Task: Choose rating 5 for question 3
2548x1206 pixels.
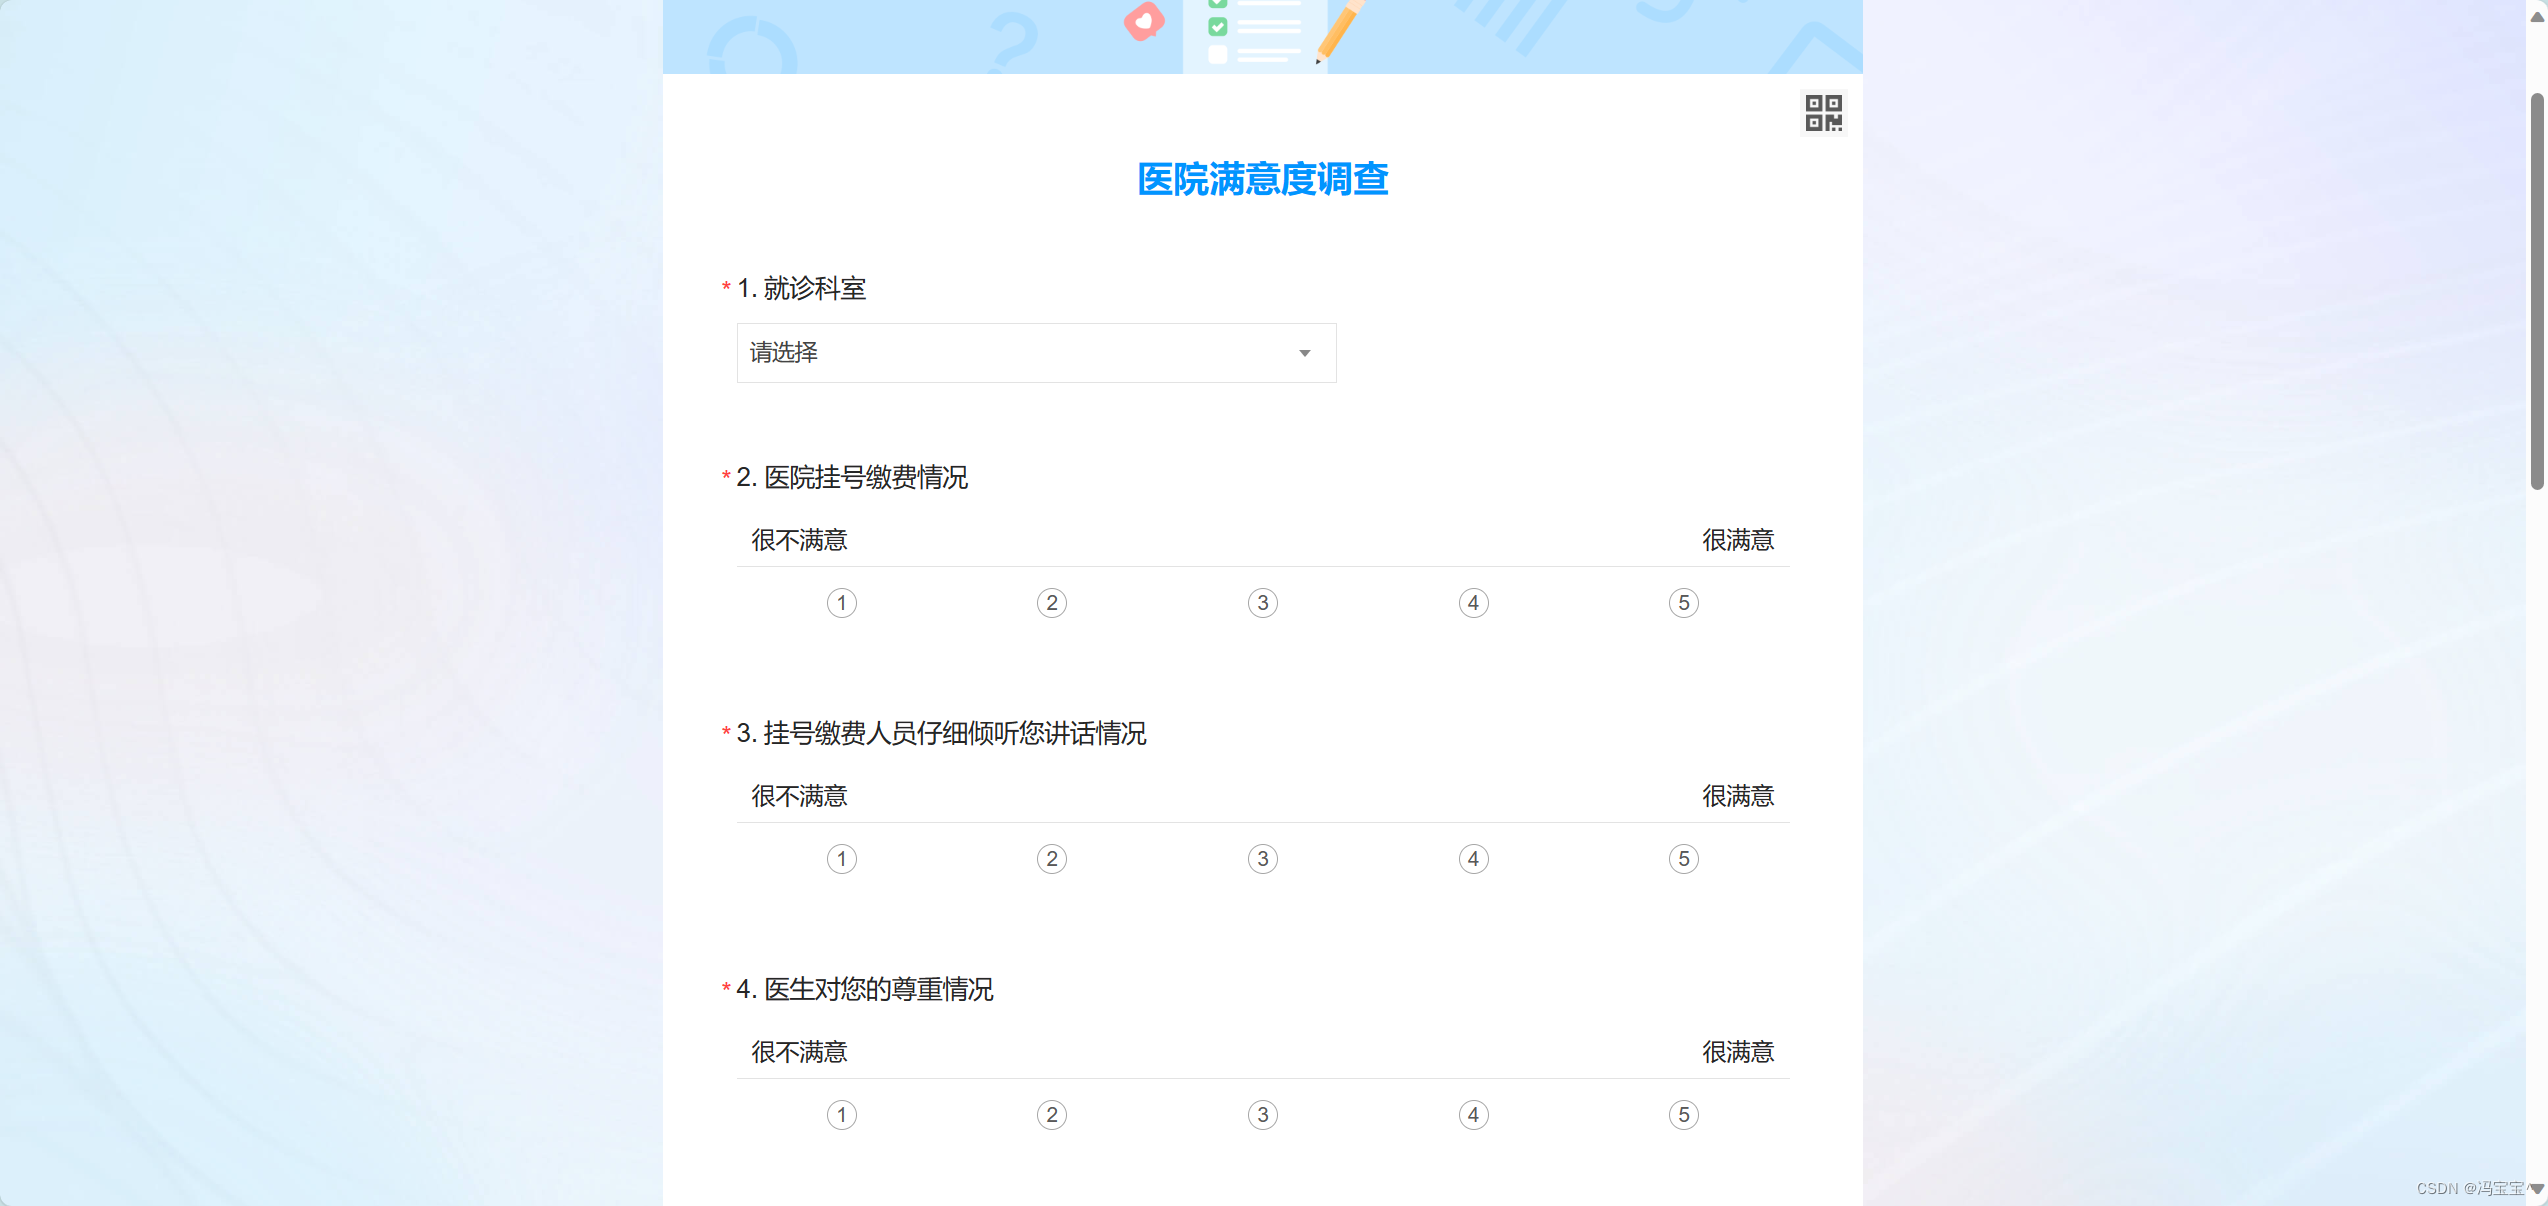Action: (1683, 858)
